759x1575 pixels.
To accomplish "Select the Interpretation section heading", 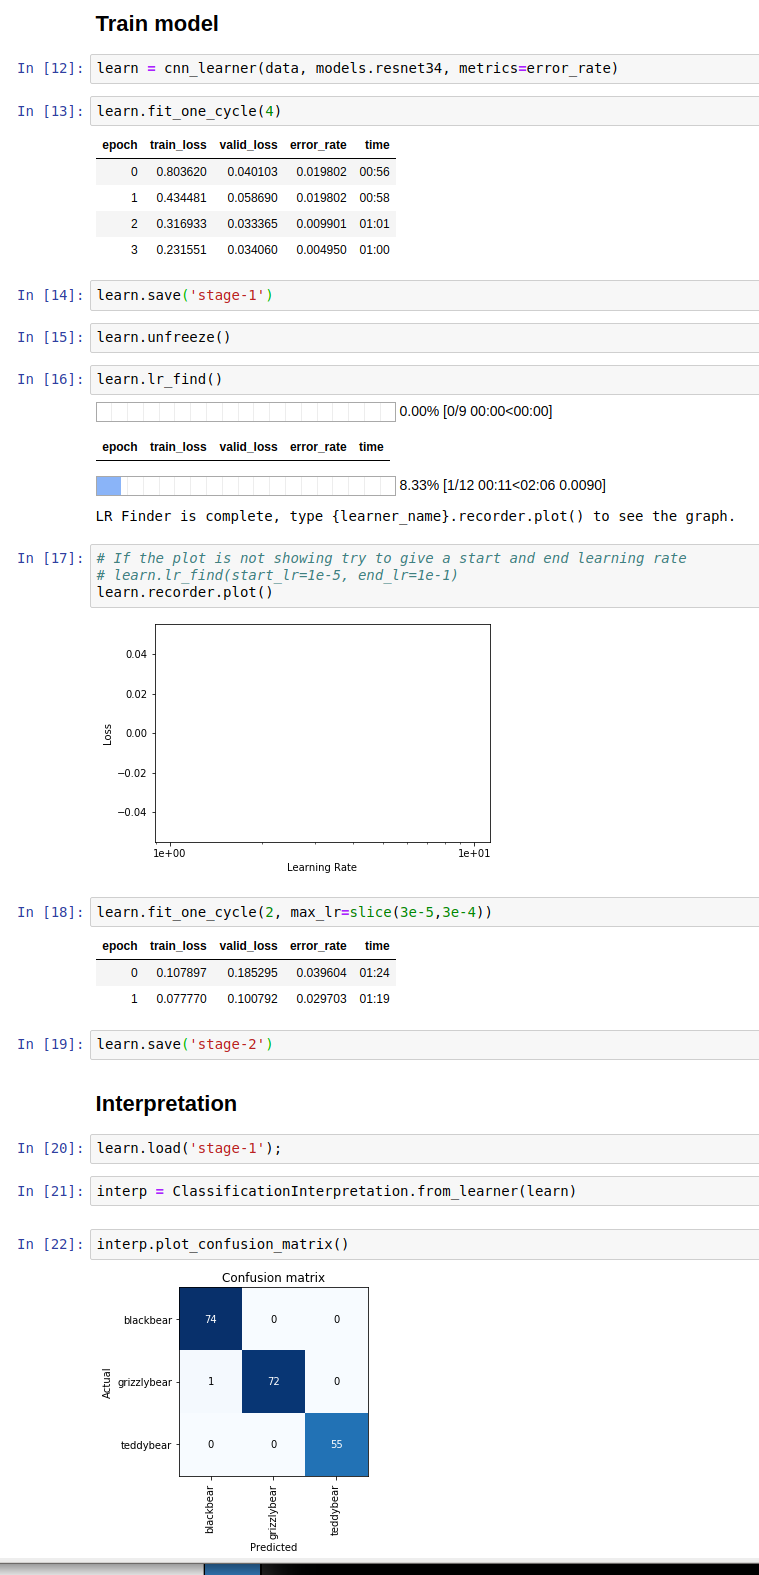I will click(x=166, y=1104).
